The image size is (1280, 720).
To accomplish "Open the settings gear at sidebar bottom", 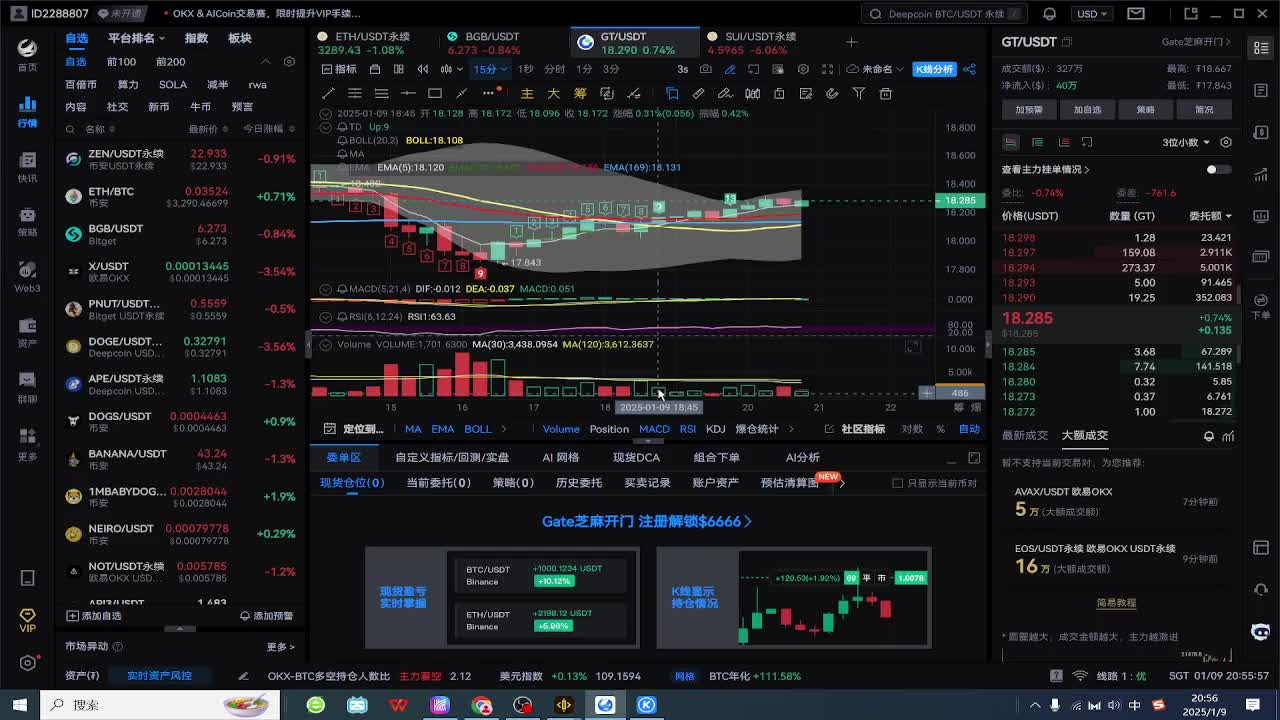I will [28, 663].
